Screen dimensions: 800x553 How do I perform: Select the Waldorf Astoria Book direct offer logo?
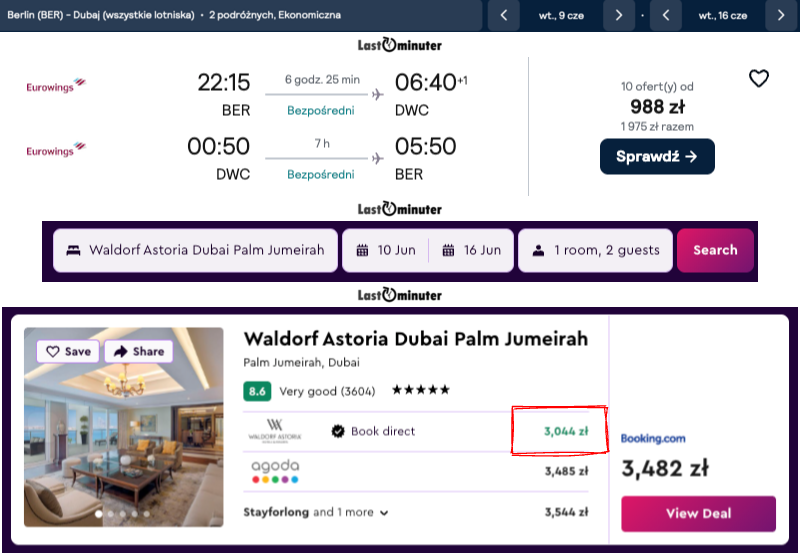coord(274,431)
